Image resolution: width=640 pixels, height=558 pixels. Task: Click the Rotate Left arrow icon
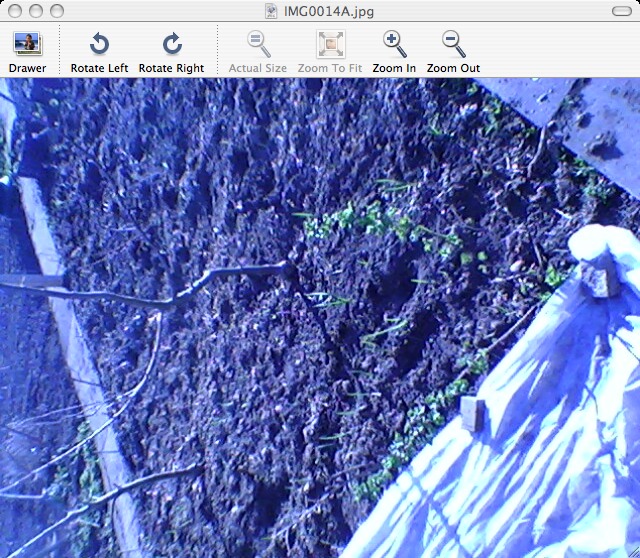coord(99,44)
